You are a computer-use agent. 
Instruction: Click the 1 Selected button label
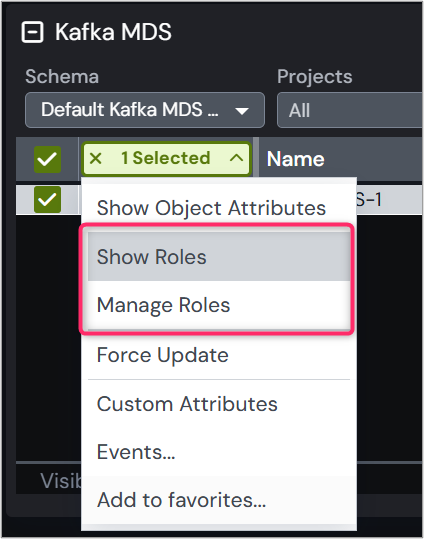click(165, 158)
